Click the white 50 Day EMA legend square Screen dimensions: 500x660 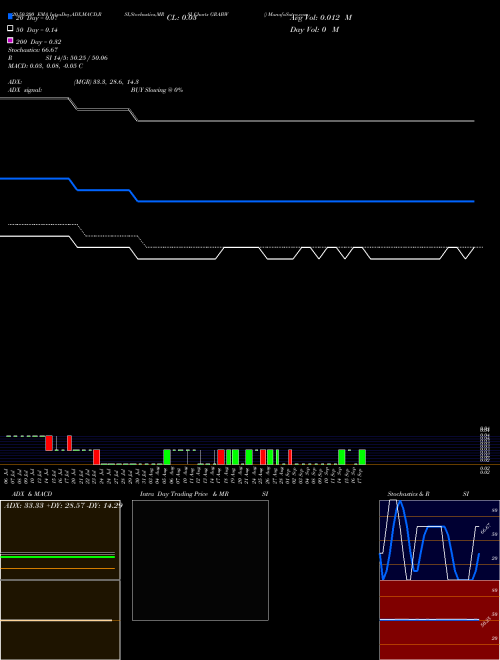pos(10,28)
